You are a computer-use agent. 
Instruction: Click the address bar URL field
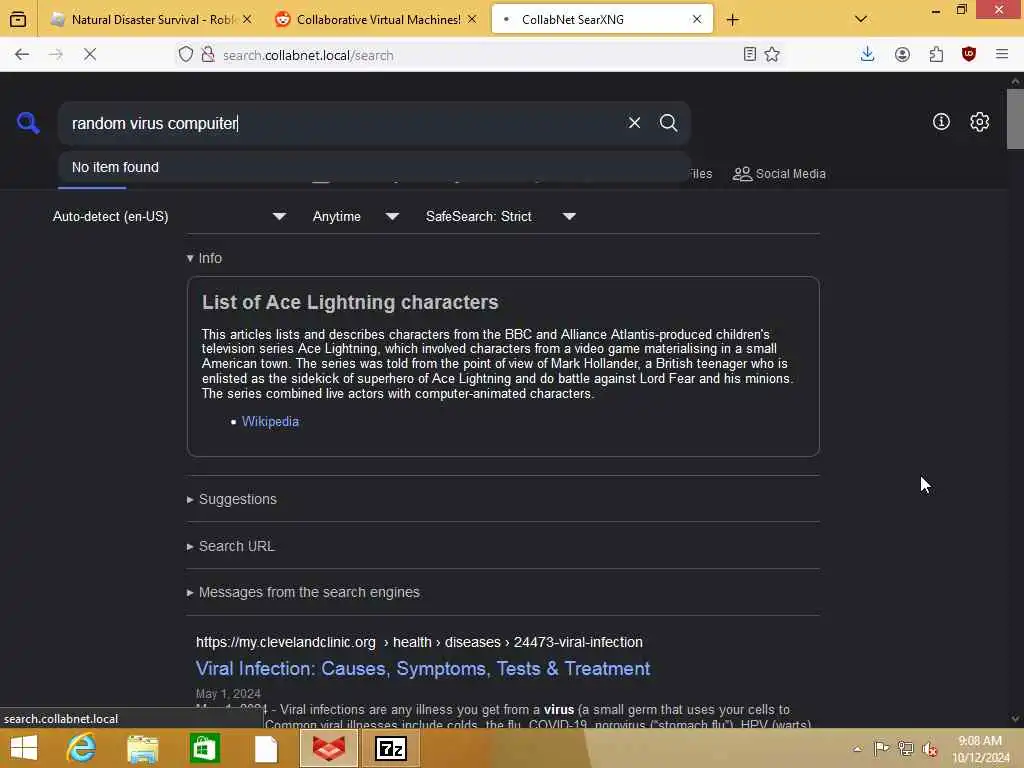click(x=480, y=55)
